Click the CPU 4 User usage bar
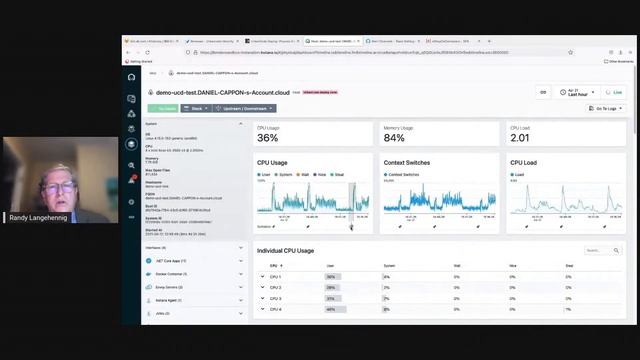Viewport: 640px width, 360px height. [x=335, y=309]
